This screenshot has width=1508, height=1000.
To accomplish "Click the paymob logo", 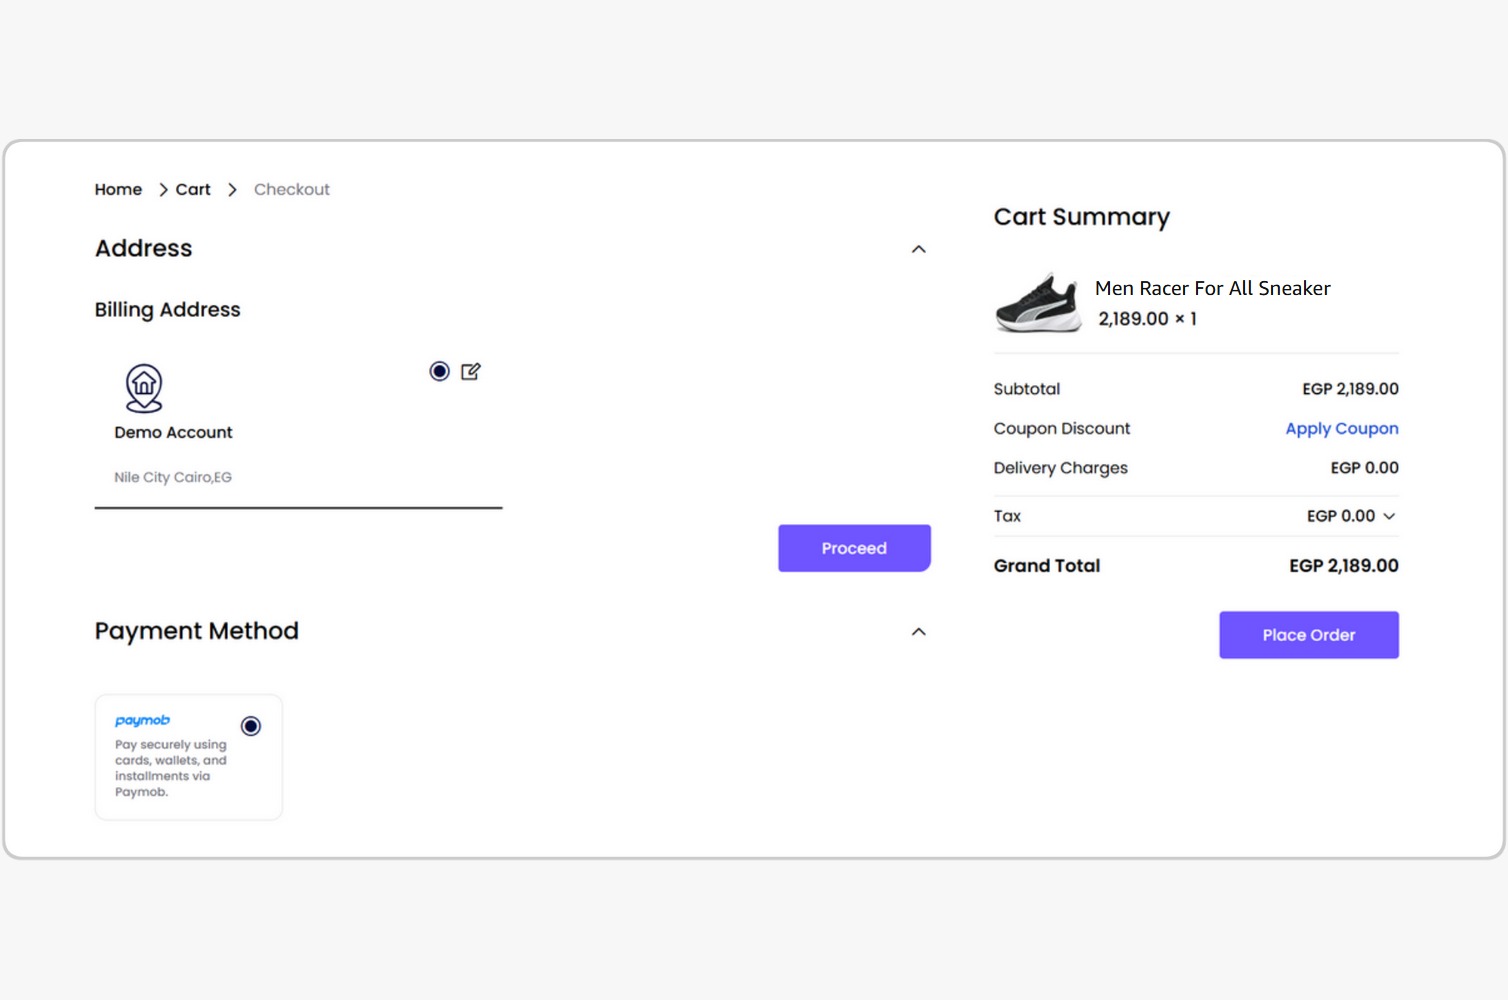I will pyautogui.click(x=142, y=720).
